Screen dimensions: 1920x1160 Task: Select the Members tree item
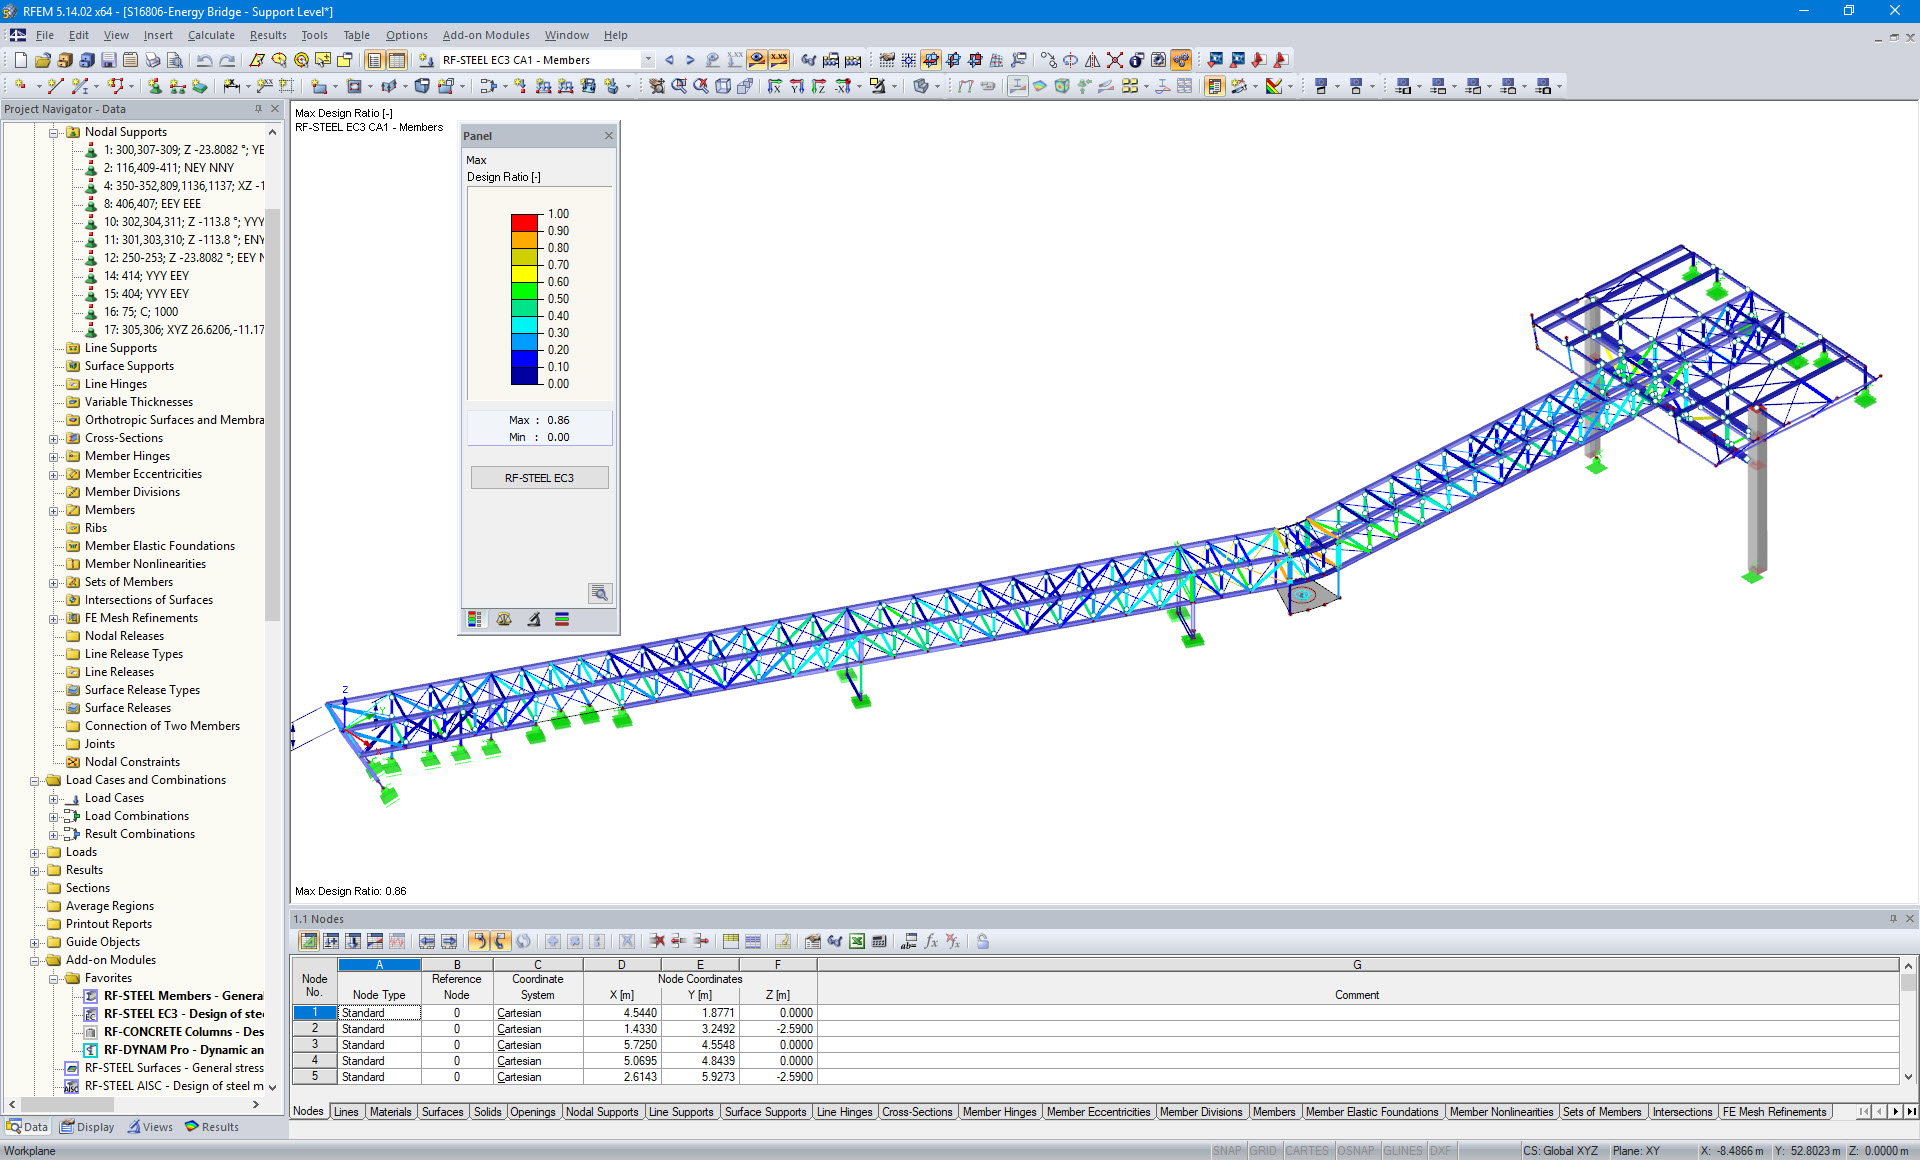(x=108, y=509)
